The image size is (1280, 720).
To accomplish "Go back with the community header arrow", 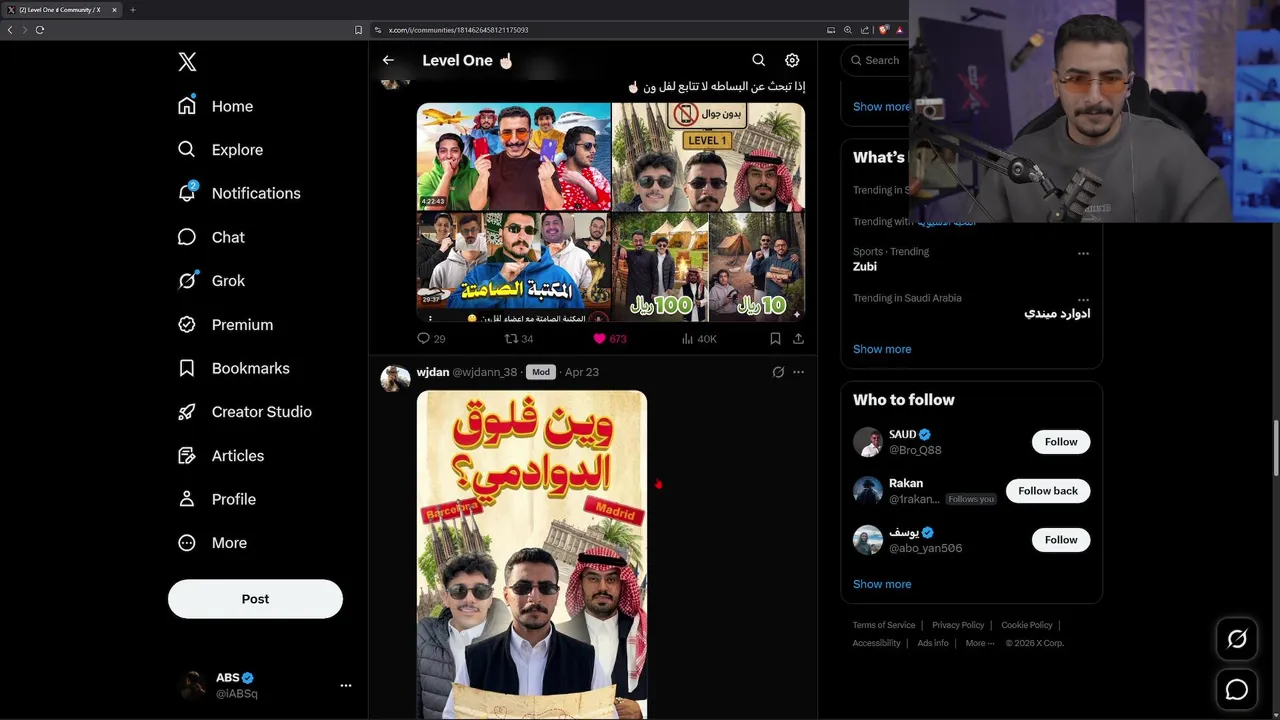I will coord(388,60).
